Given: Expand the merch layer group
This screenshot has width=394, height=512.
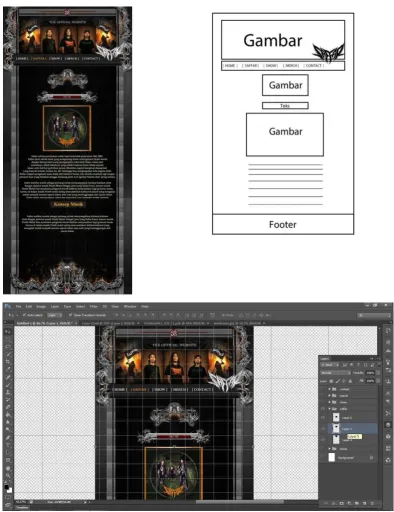Looking at the screenshot, I should (329, 396).
